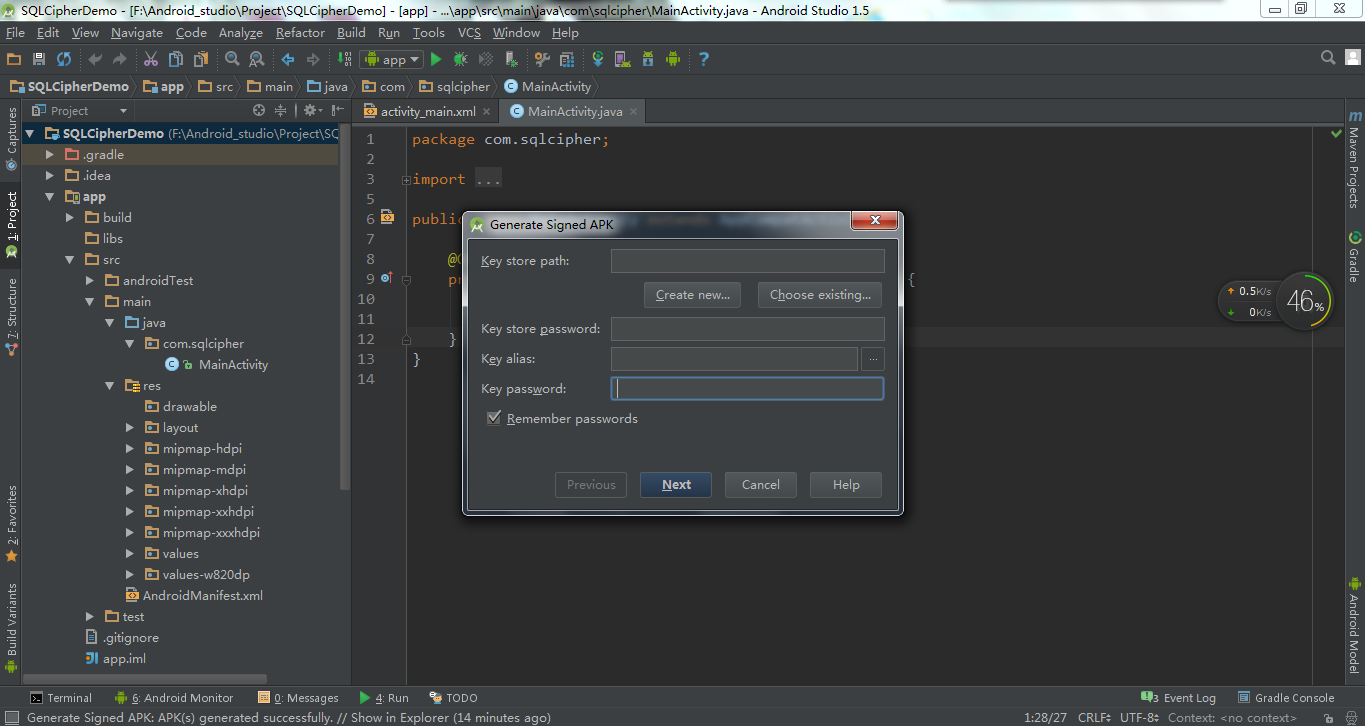1365x726 pixels.
Task: Open the Maven Projects side tab
Action: 1354,159
